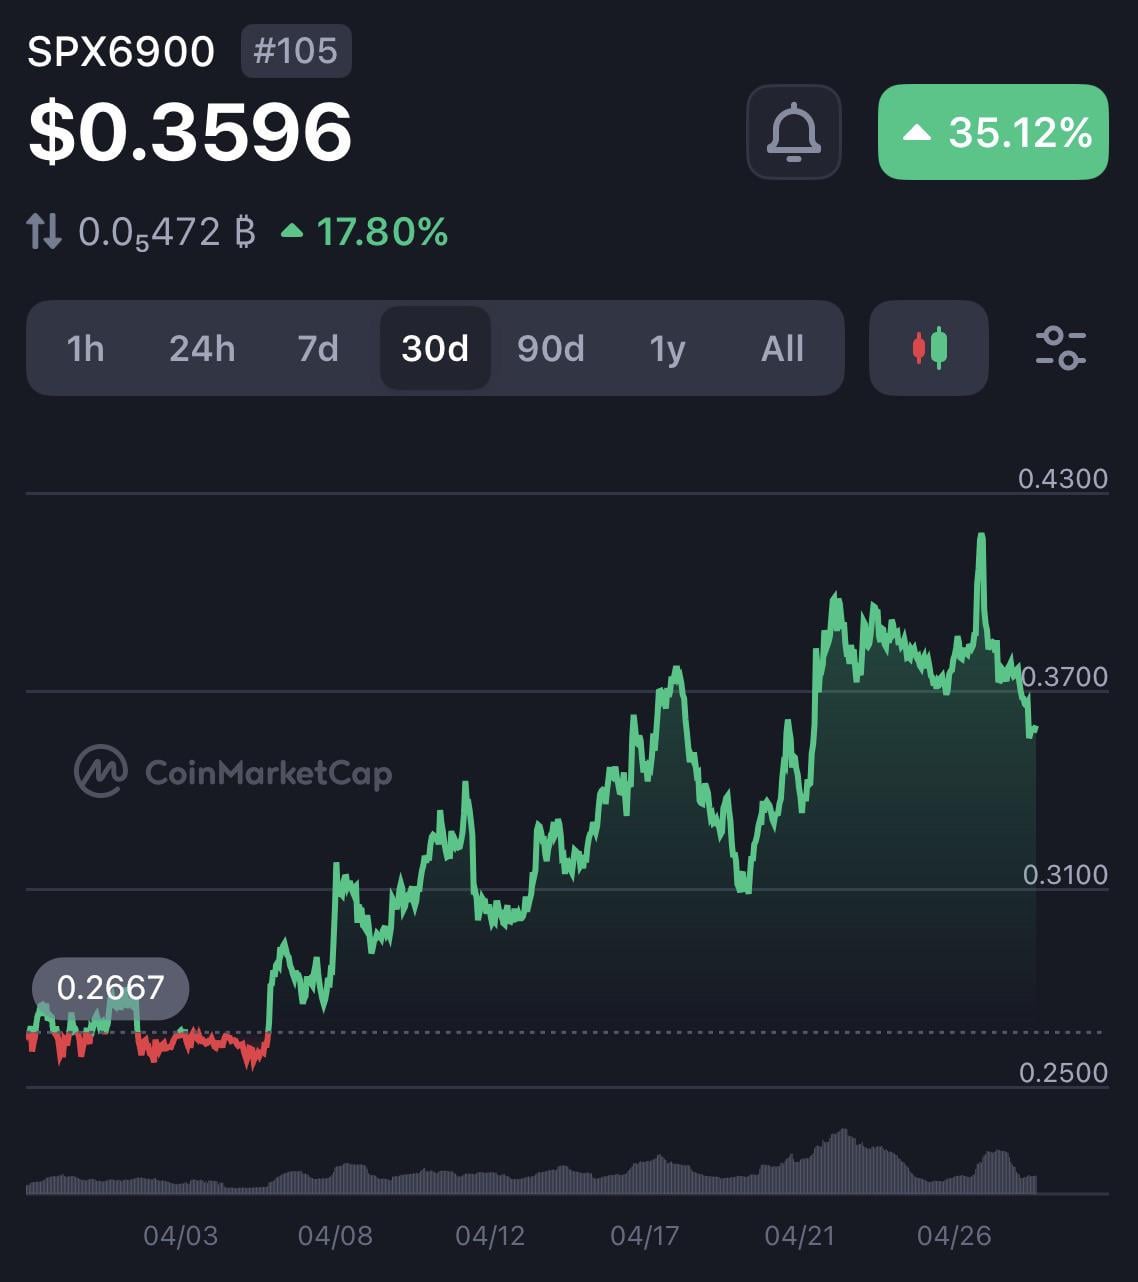The height and width of the screenshot is (1282, 1138).
Task: Tap the $0.3596 price value
Action: tap(190, 132)
